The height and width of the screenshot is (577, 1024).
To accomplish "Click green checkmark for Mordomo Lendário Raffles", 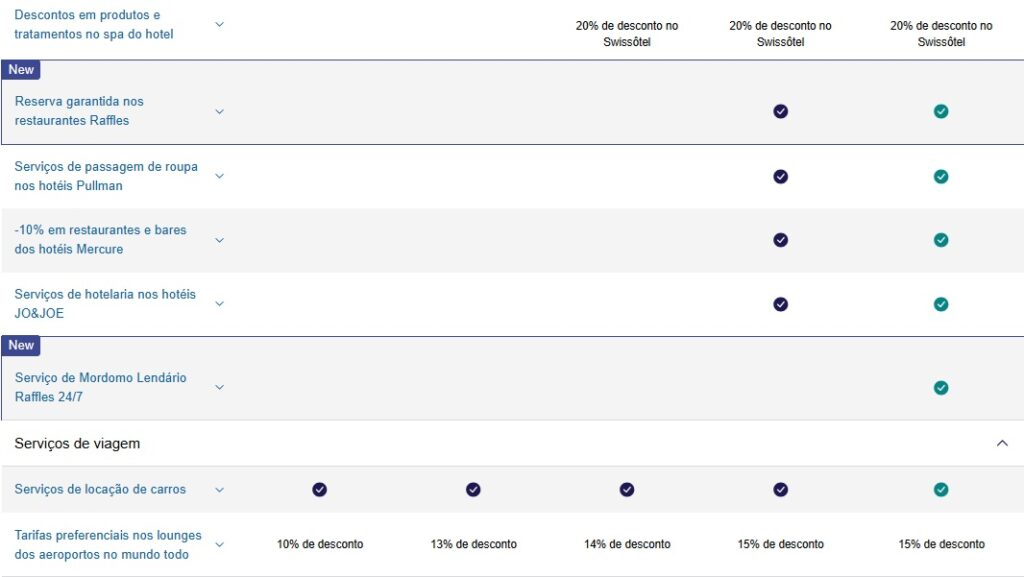I will [x=940, y=388].
